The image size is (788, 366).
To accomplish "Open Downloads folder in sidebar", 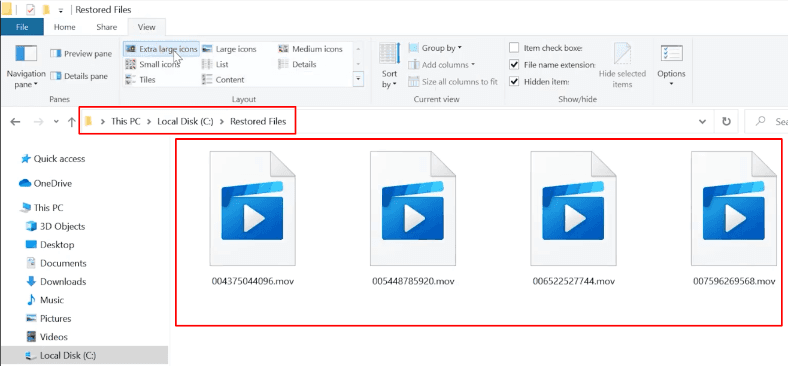I will pyautogui.click(x=56, y=282).
